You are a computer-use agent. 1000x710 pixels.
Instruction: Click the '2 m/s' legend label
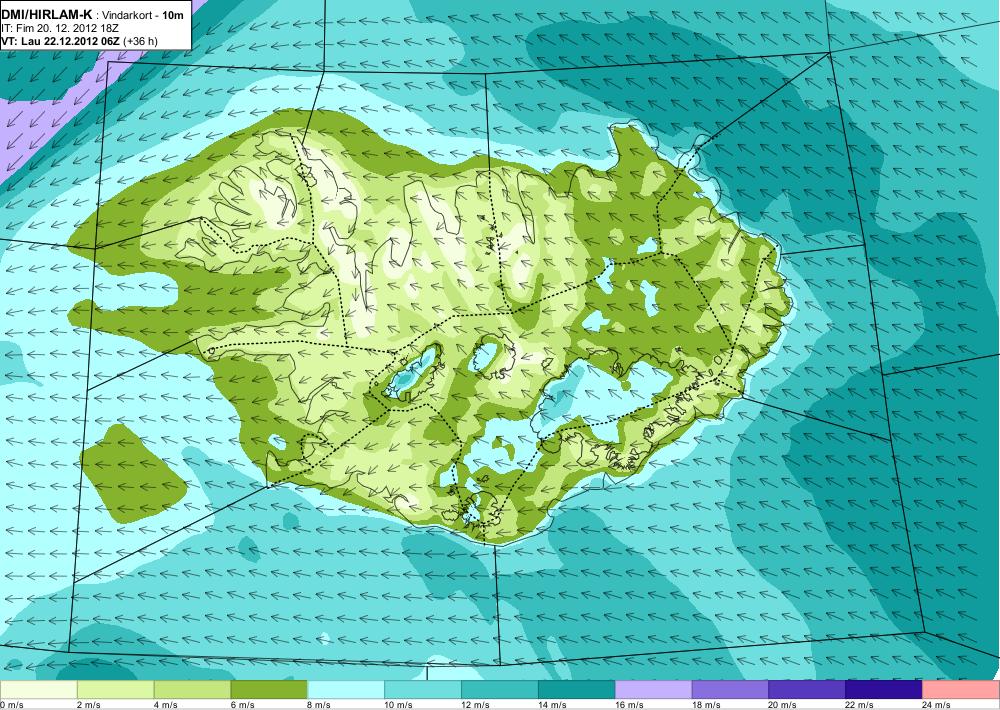[89, 705]
